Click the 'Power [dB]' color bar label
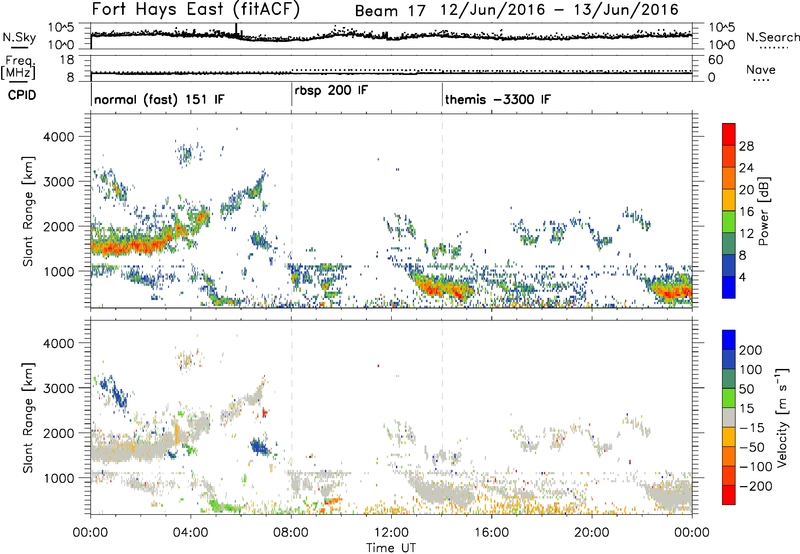The height and width of the screenshot is (554, 800). 763,211
